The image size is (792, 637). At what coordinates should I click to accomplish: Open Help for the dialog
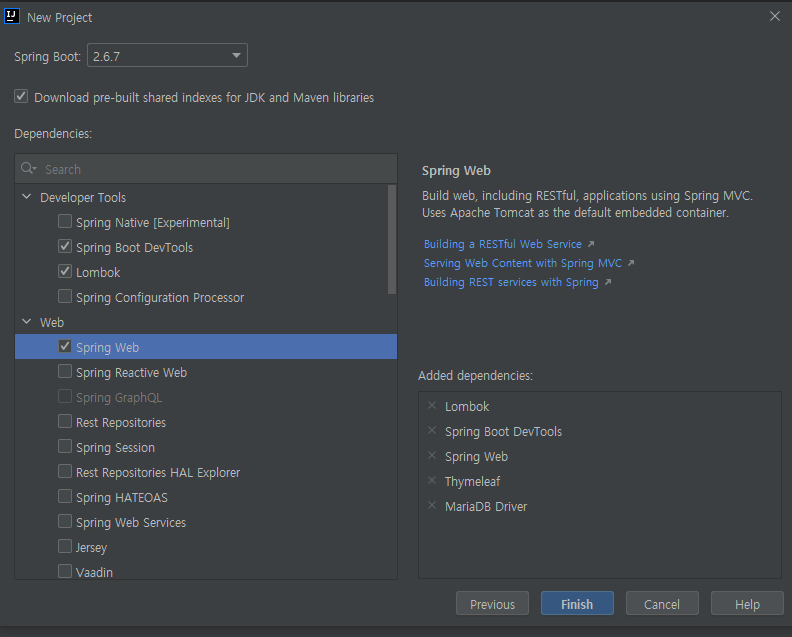tap(747, 604)
